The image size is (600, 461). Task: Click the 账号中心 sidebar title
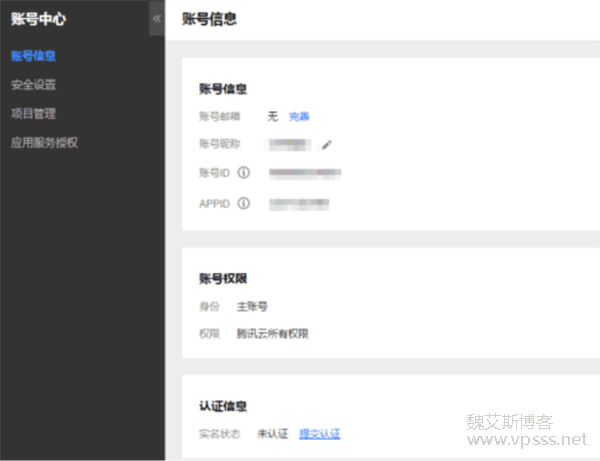click(x=39, y=19)
